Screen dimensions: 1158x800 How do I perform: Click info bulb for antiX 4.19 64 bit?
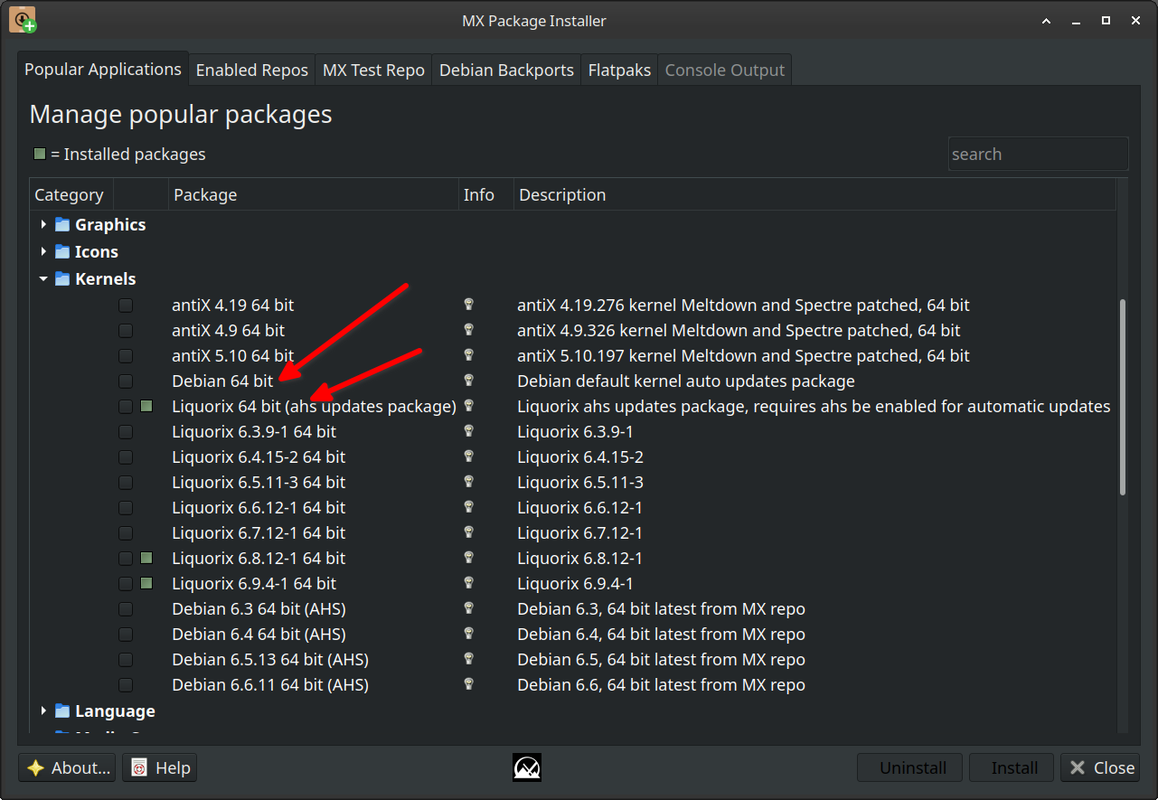point(468,304)
